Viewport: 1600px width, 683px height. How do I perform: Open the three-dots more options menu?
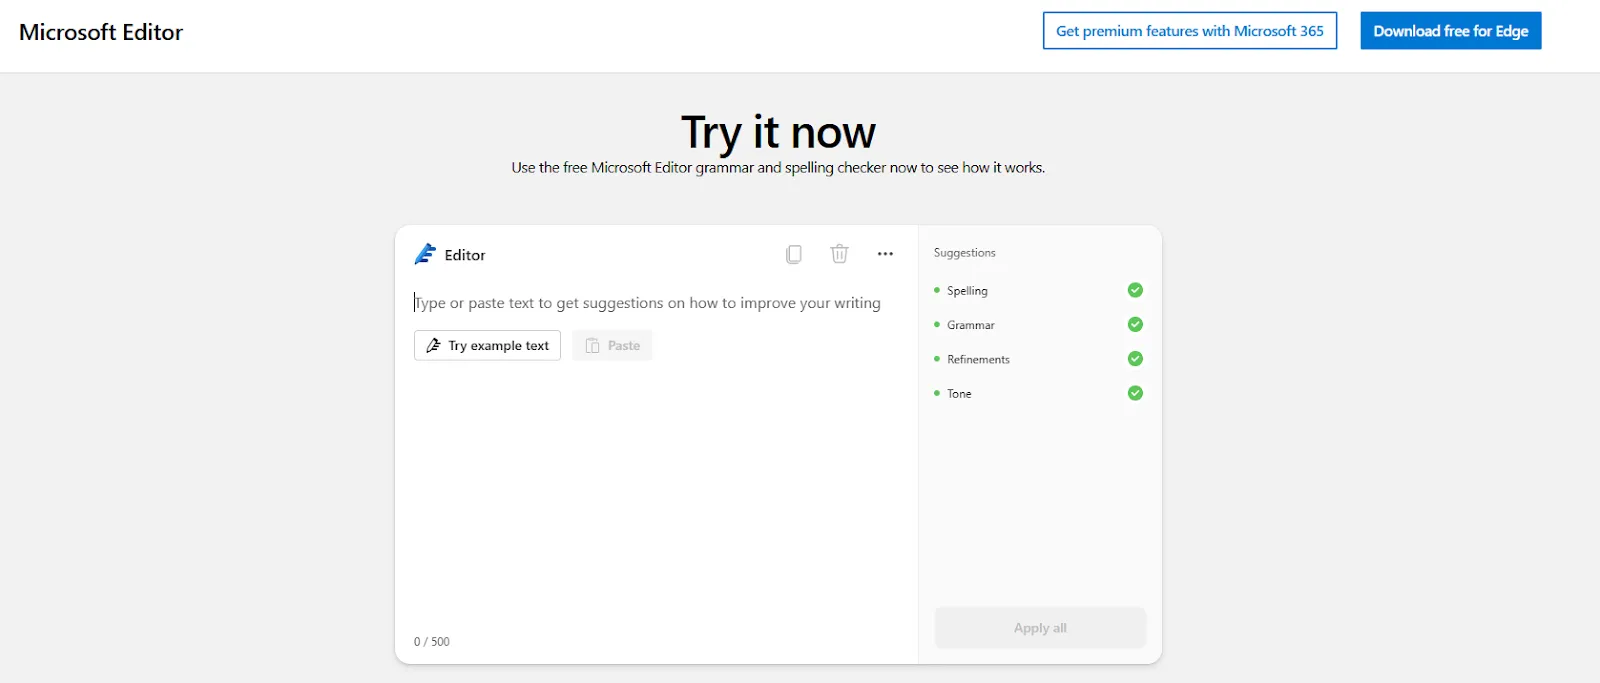tap(885, 254)
